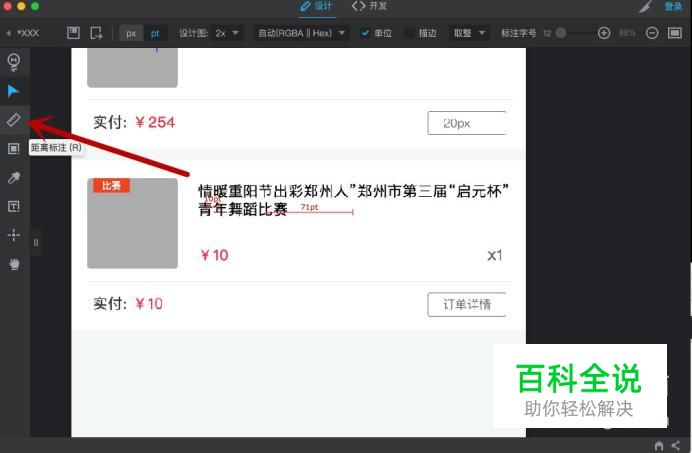Switch unit to px
Image resolution: width=692 pixels, height=453 pixels.
click(131, 33)
